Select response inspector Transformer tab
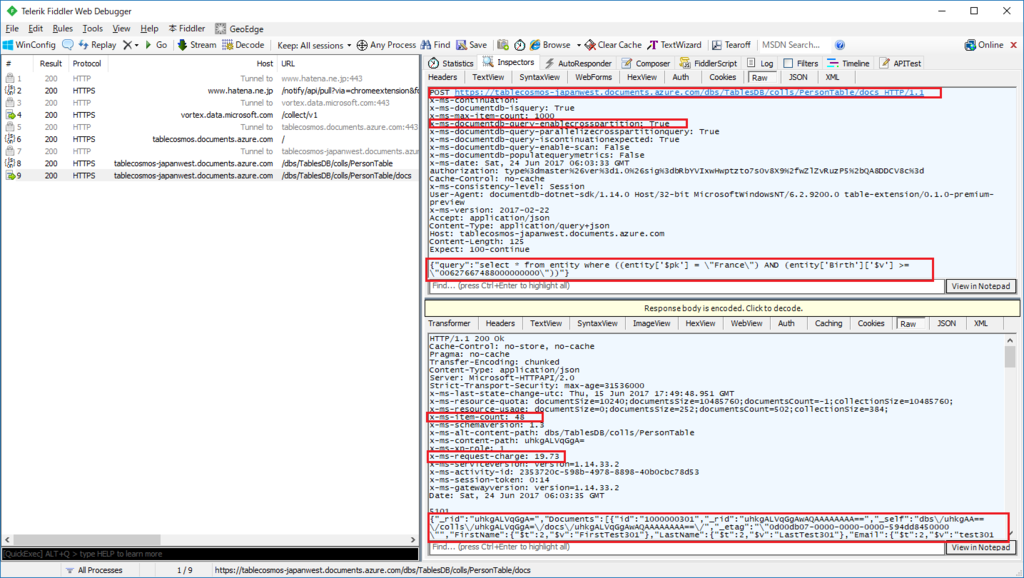Image resolution: width=1024 pixels, height=578 pixels. click(x=449, y=323)
